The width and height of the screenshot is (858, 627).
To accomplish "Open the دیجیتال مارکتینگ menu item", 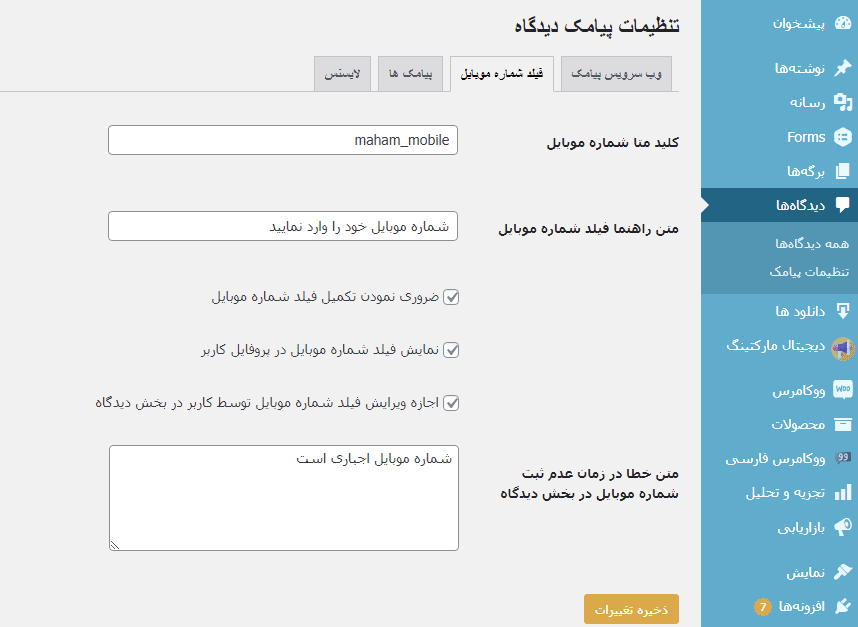I will point(779,349).
